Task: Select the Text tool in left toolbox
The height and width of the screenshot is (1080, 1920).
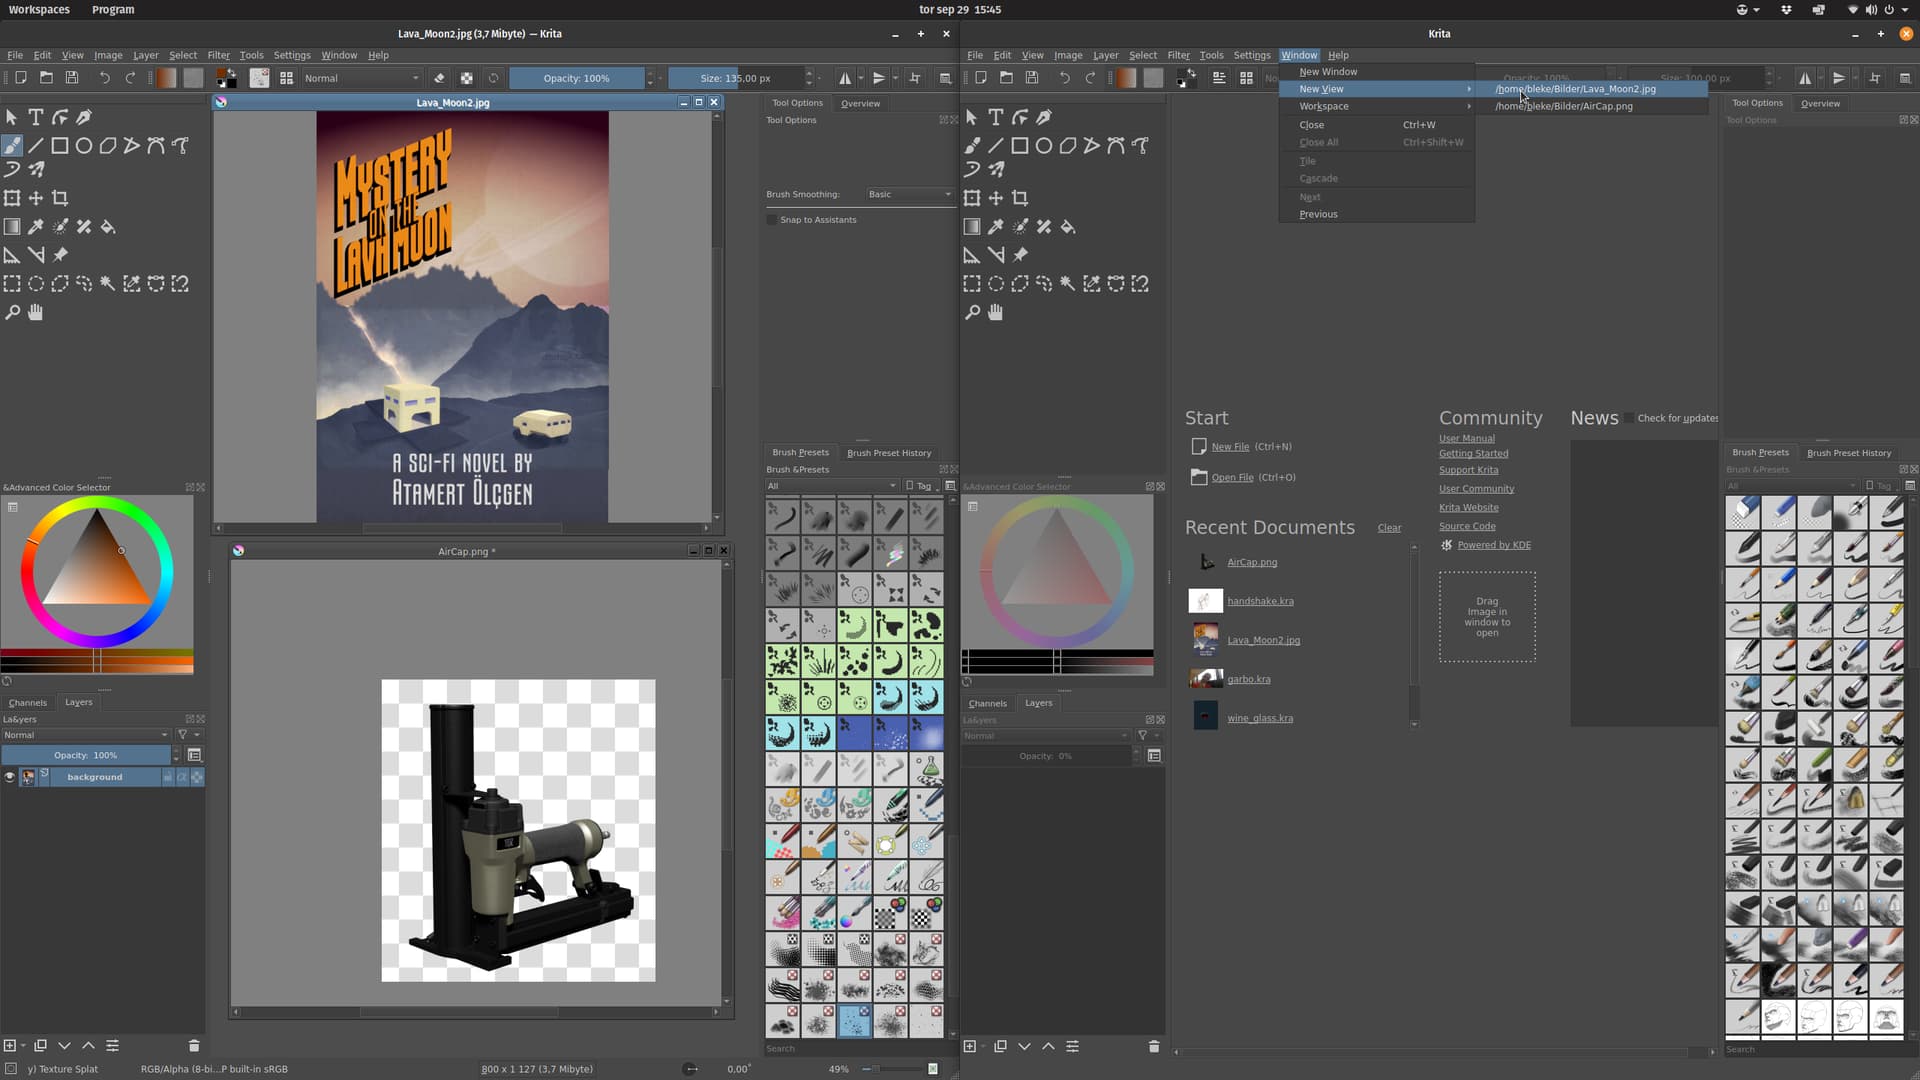Action: coord(35,117)
